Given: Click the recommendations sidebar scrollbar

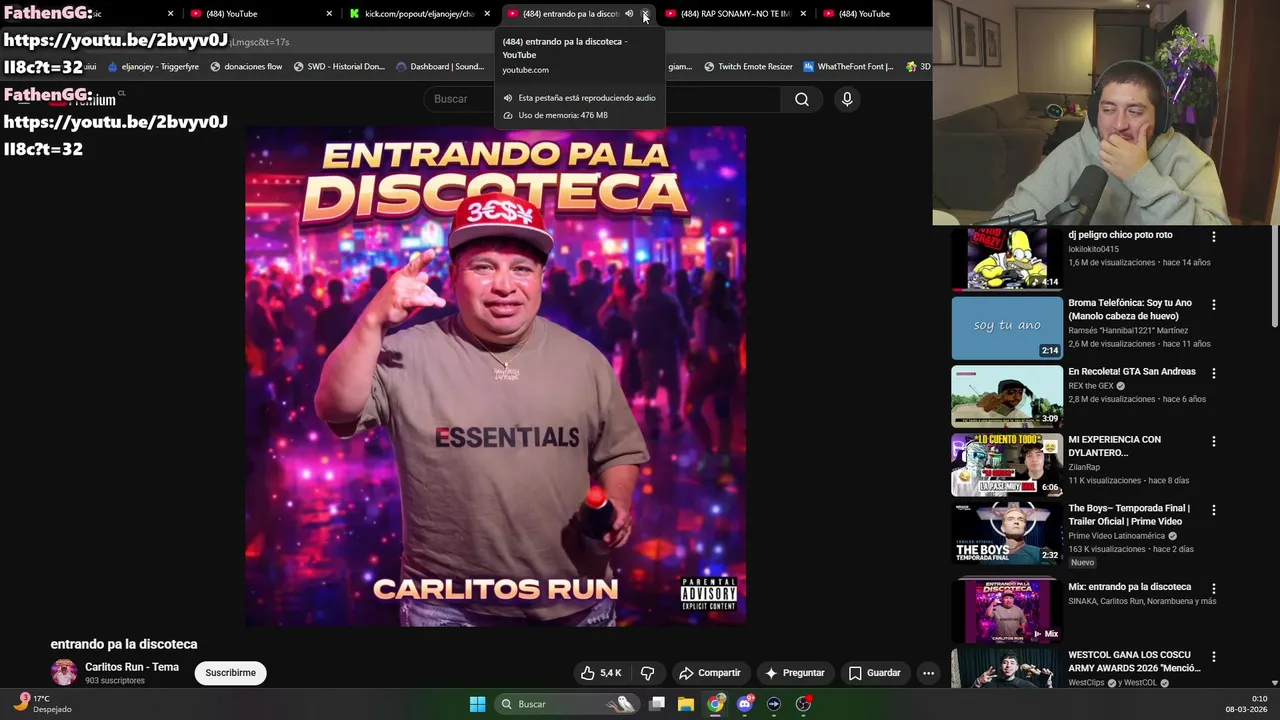Looking at the screenshot, I should pos(1274,278).
